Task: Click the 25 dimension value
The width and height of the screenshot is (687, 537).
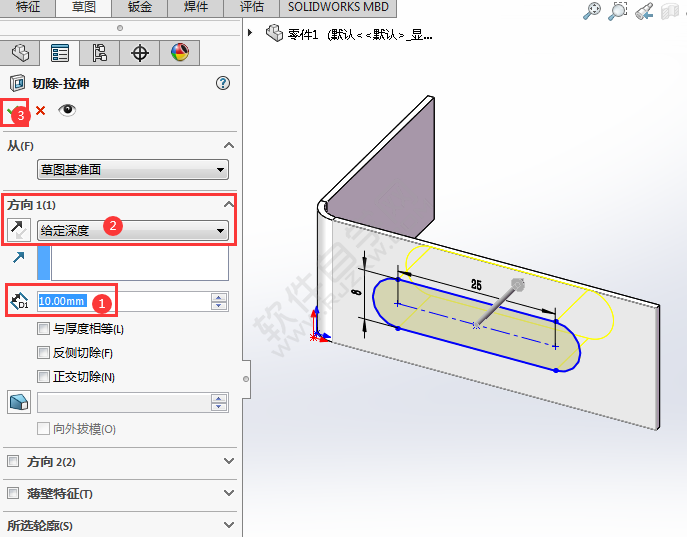Action: click(476, 285)
